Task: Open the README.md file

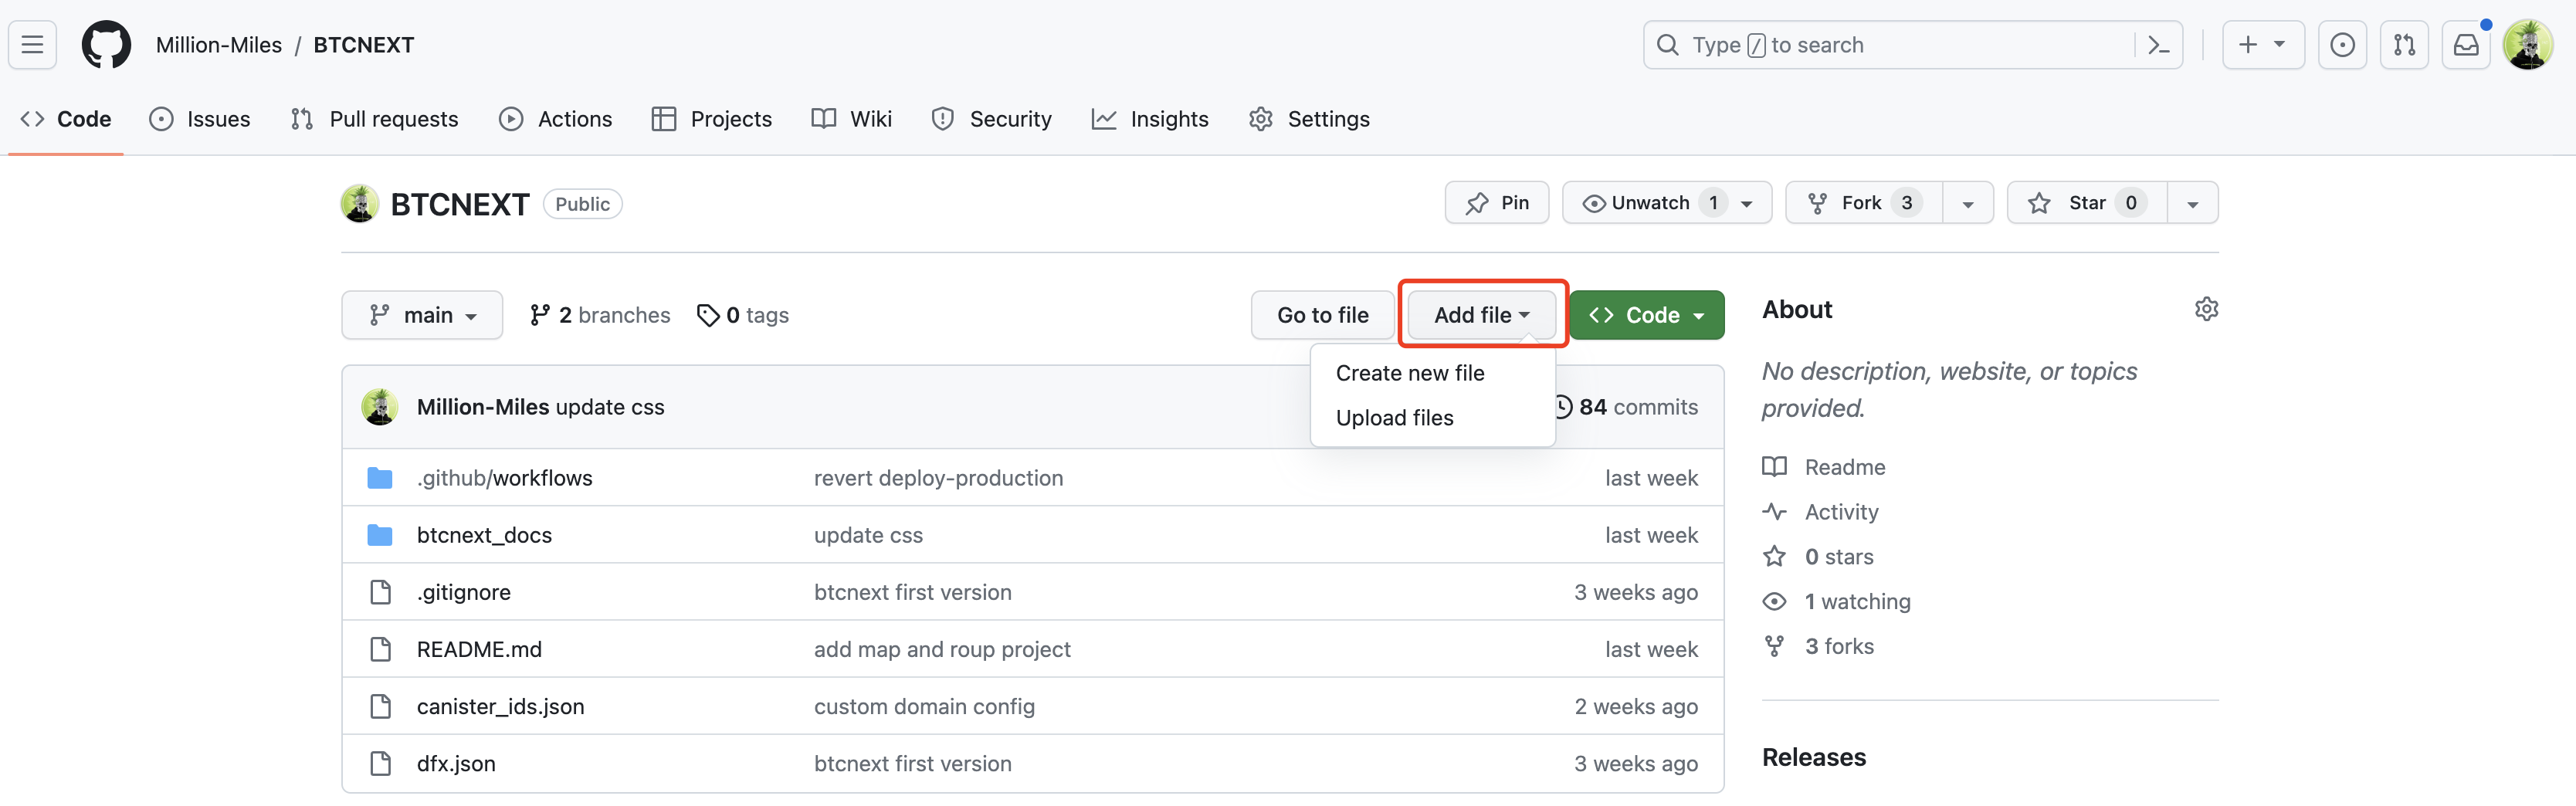Action: 479,649
